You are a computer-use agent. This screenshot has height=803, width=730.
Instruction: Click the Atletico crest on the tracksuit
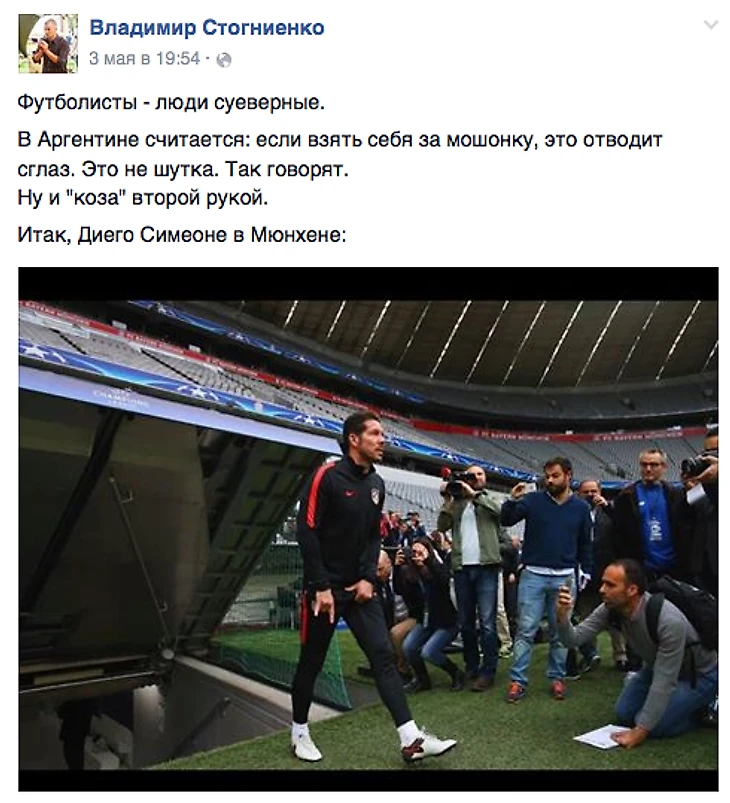377,496
